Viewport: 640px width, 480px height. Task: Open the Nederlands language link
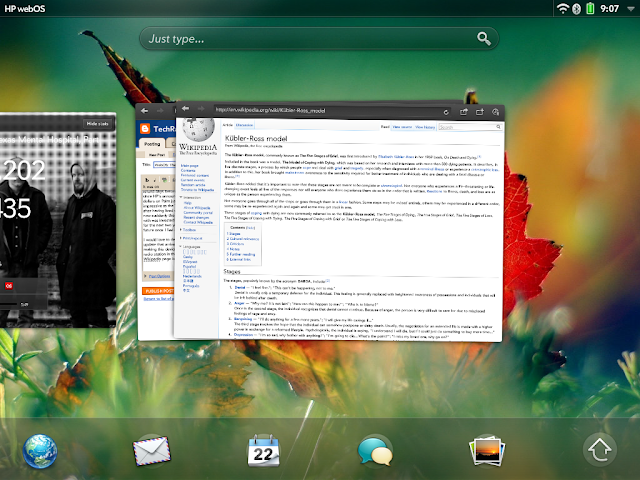click(x=192, y=276)
